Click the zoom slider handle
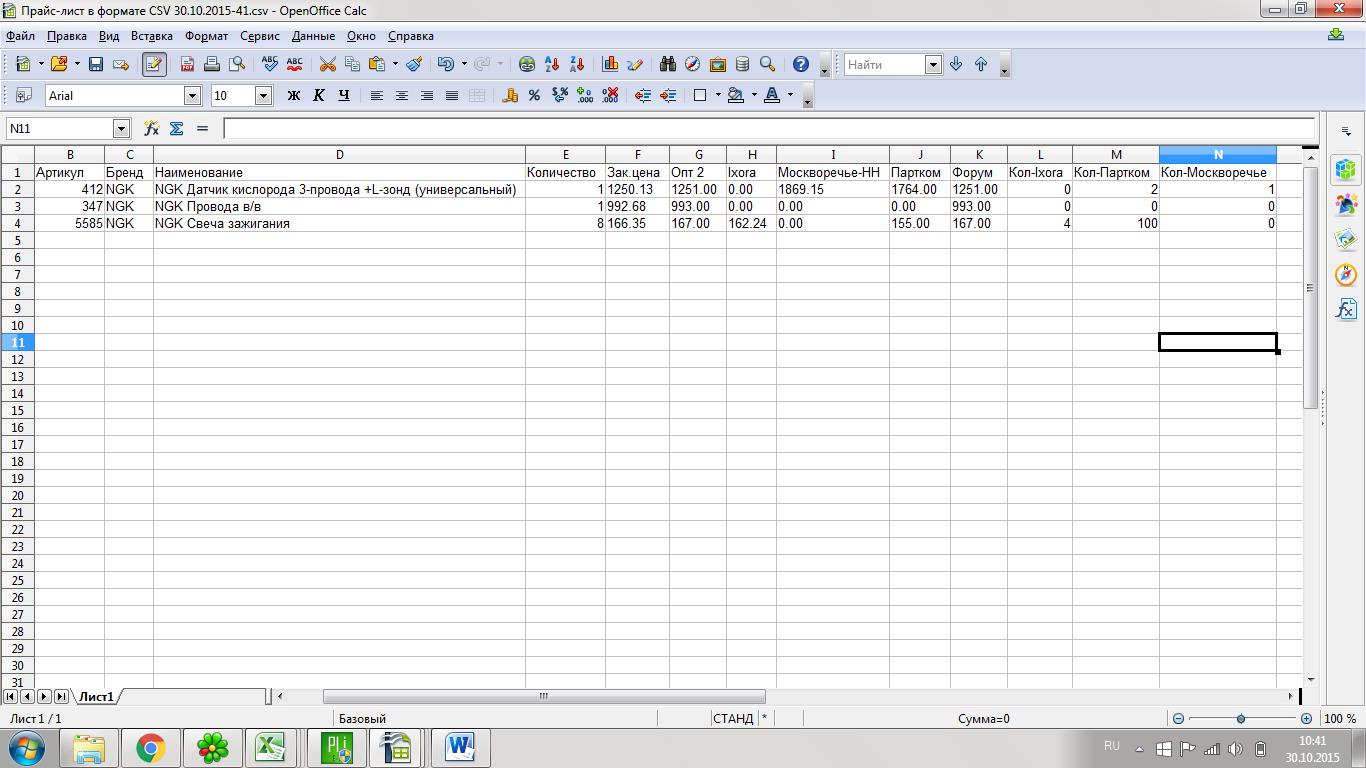 [x=1241, y=718]
